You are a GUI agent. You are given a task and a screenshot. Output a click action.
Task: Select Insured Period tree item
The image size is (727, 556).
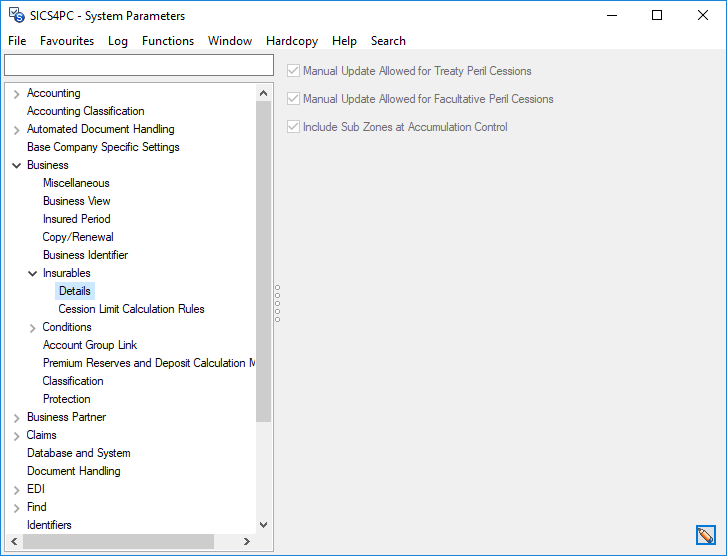(x=77, y=219)
